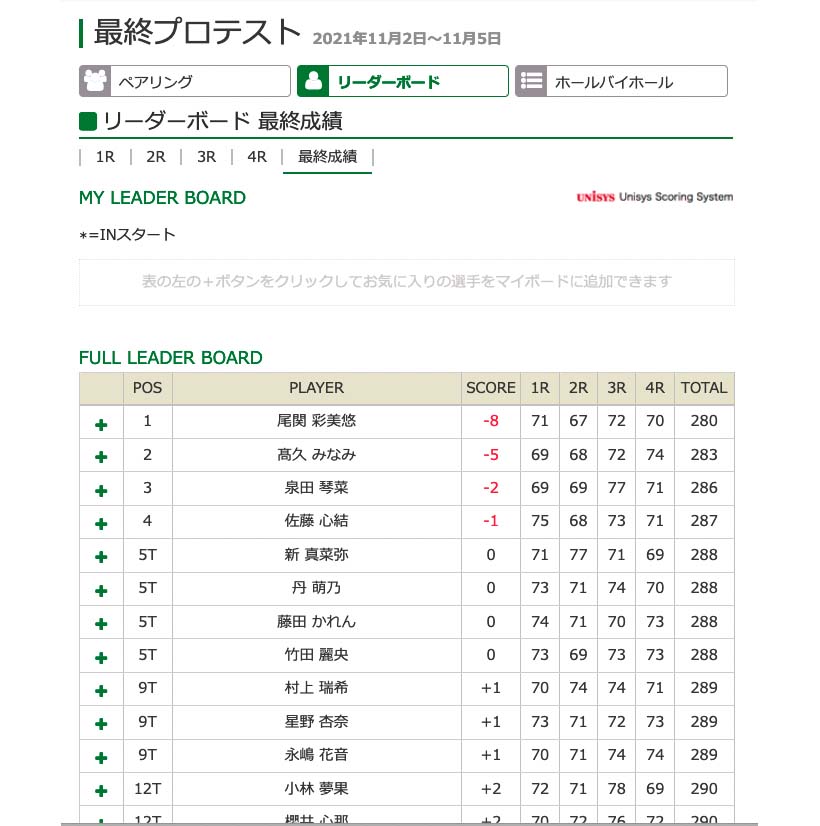Add 新 真菜弥 to my leaderboard
This screenshot has width=820, height=826.
(101, 558)
